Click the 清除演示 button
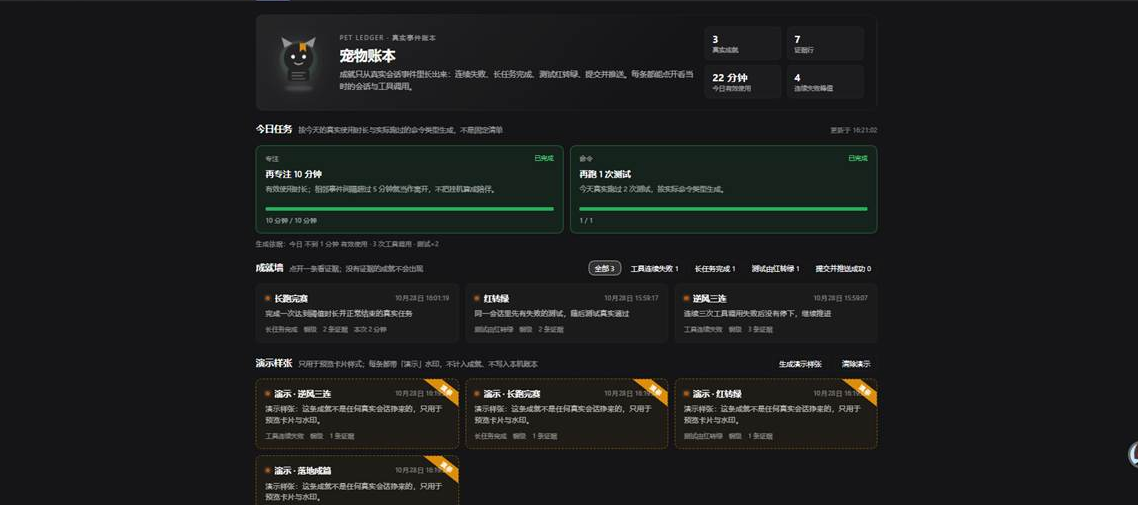This screenshot has height=505, width=1138. 856,364
